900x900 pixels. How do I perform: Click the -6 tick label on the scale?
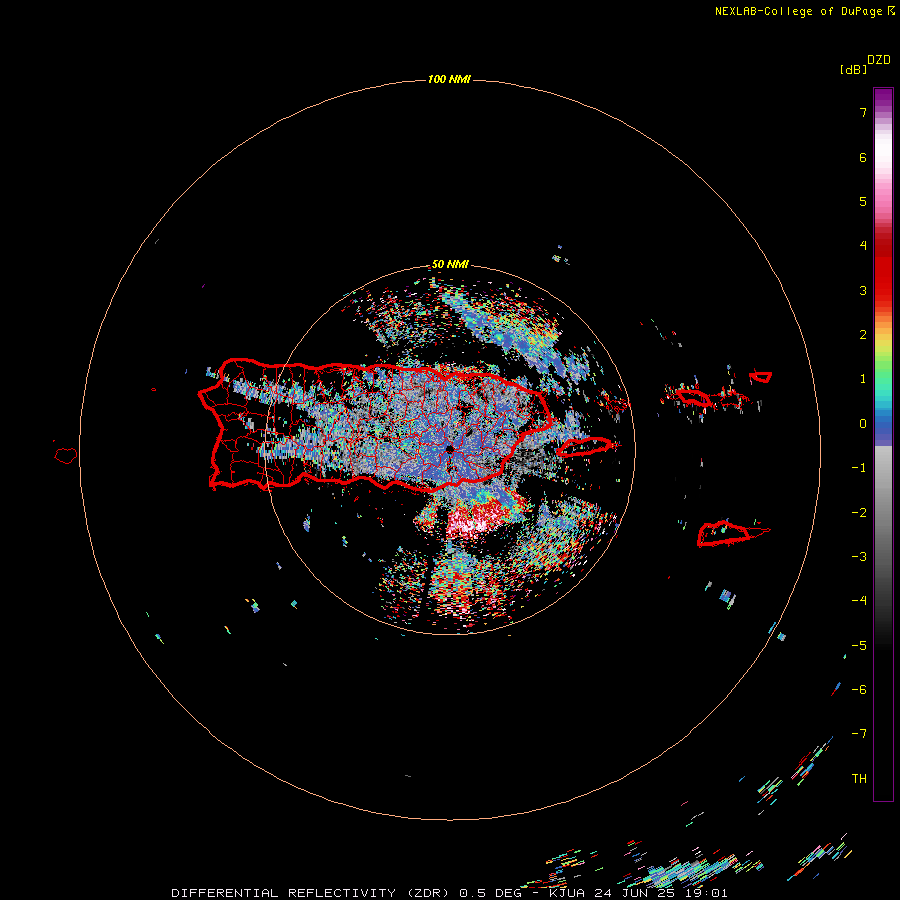point(859,690)
